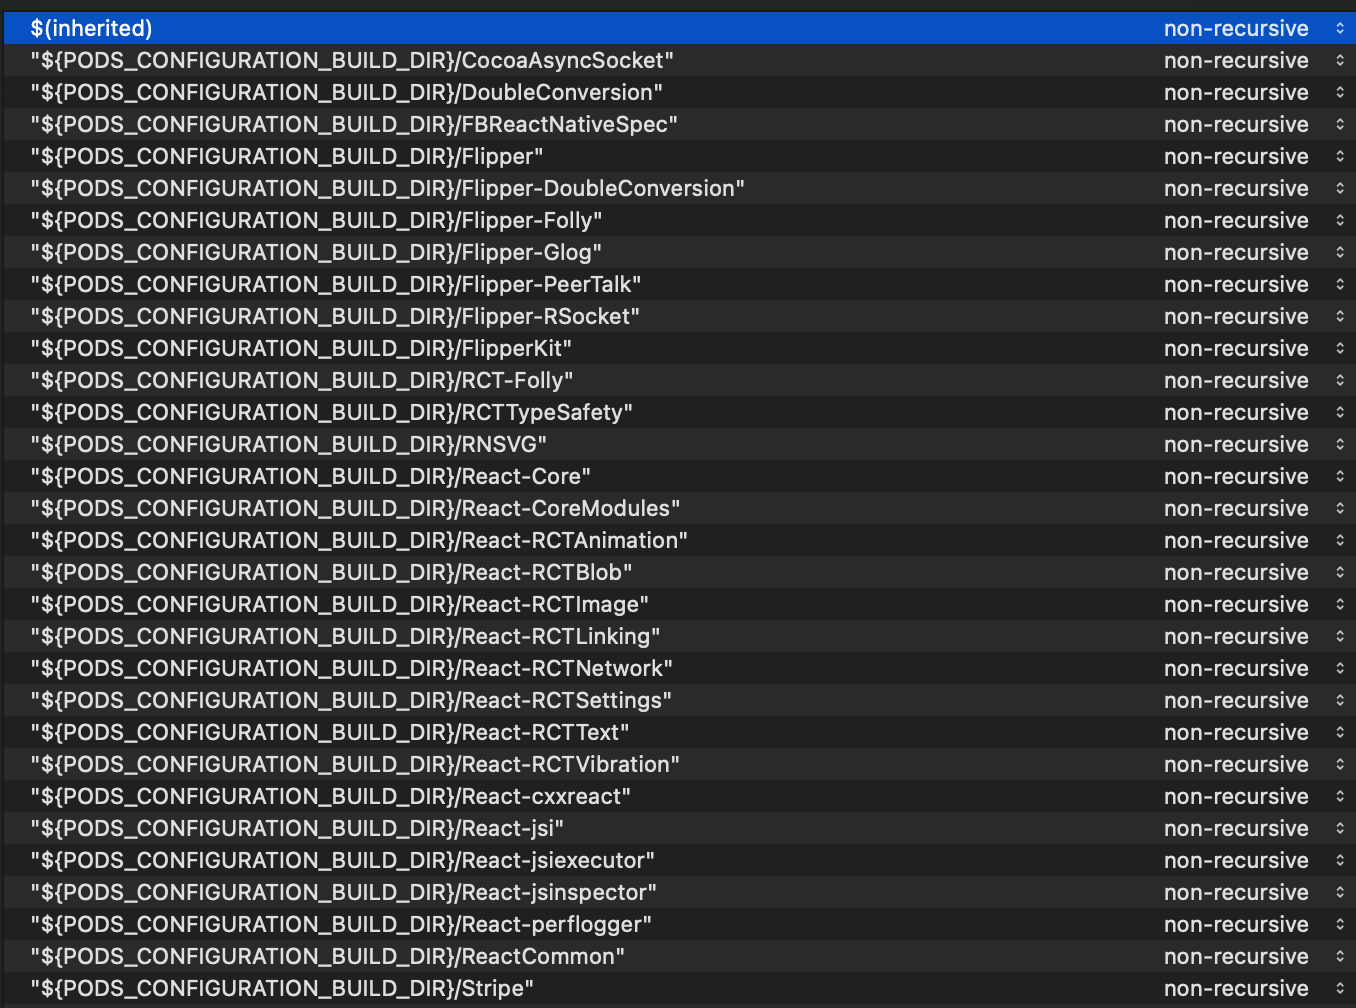1356x1008 pixels.
Task: Open recursion popup for React-perflogger row
Action: coord(1256,924)
